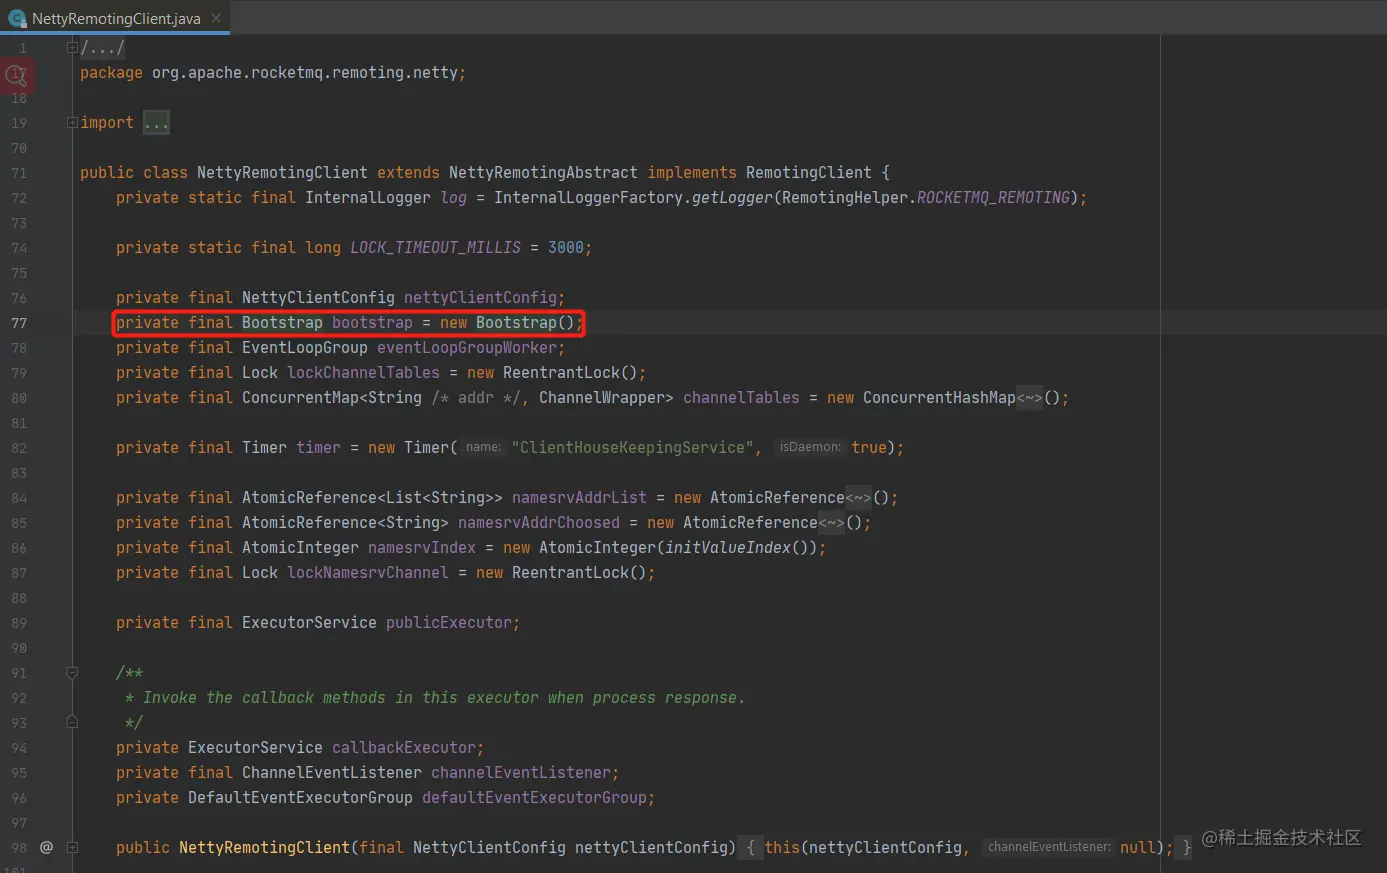Image resolution: width=1387 pixels, height=873 pixels.
Task: Click the RemotingClient interface name on line 71
Action: coord(808,173)
